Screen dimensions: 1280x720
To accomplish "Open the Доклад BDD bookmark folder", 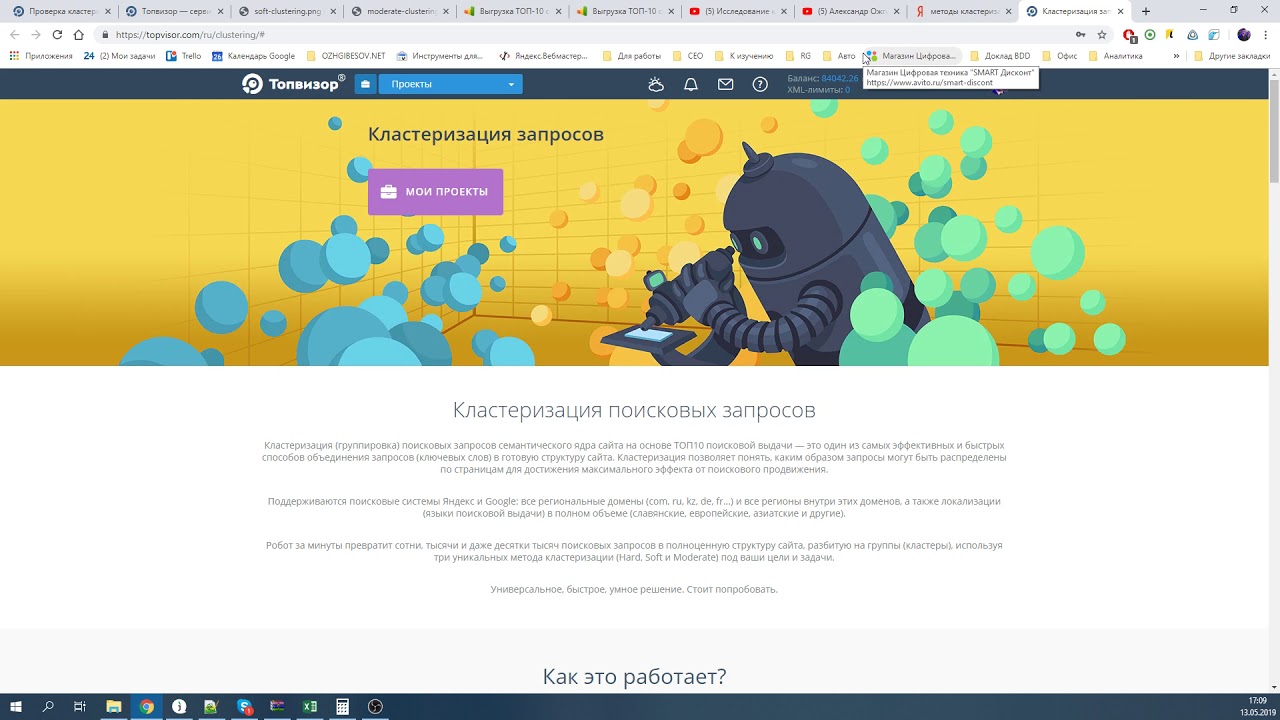I will click(x=999, y=56).
